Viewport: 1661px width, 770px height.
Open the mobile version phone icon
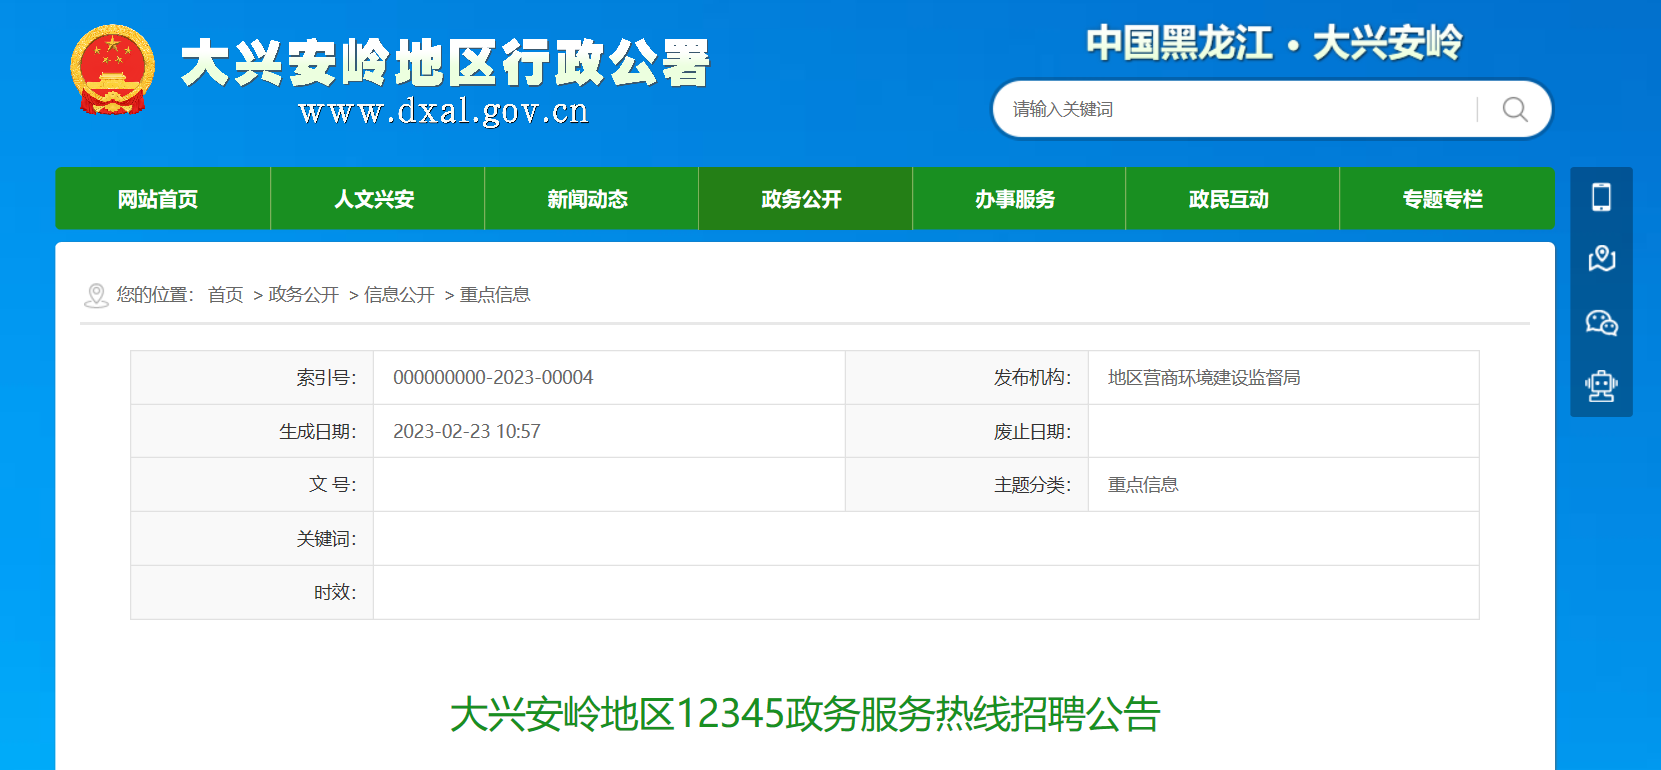[1601, 197]
